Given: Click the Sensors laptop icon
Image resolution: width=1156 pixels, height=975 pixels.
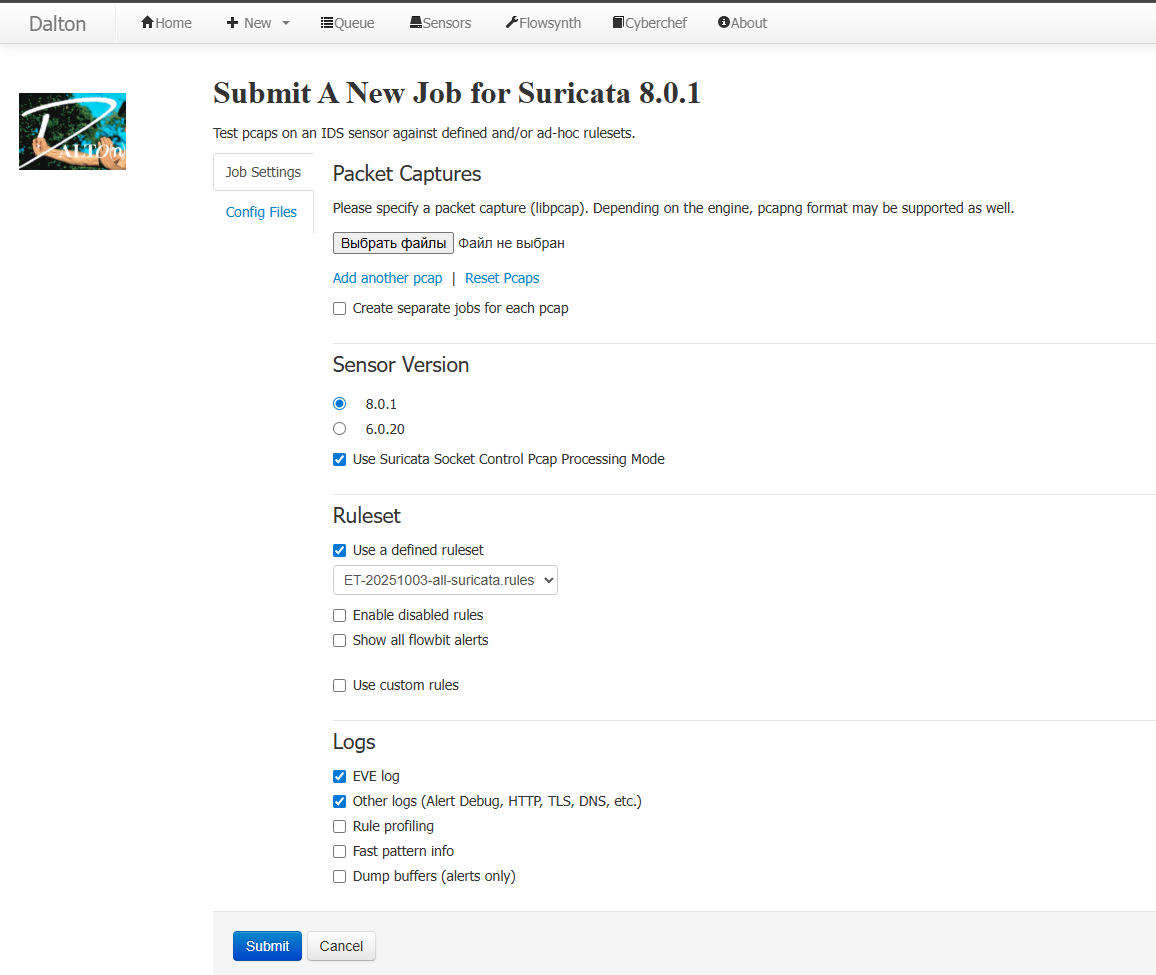Looking at the screenshot, I should [x=416, y=23].
